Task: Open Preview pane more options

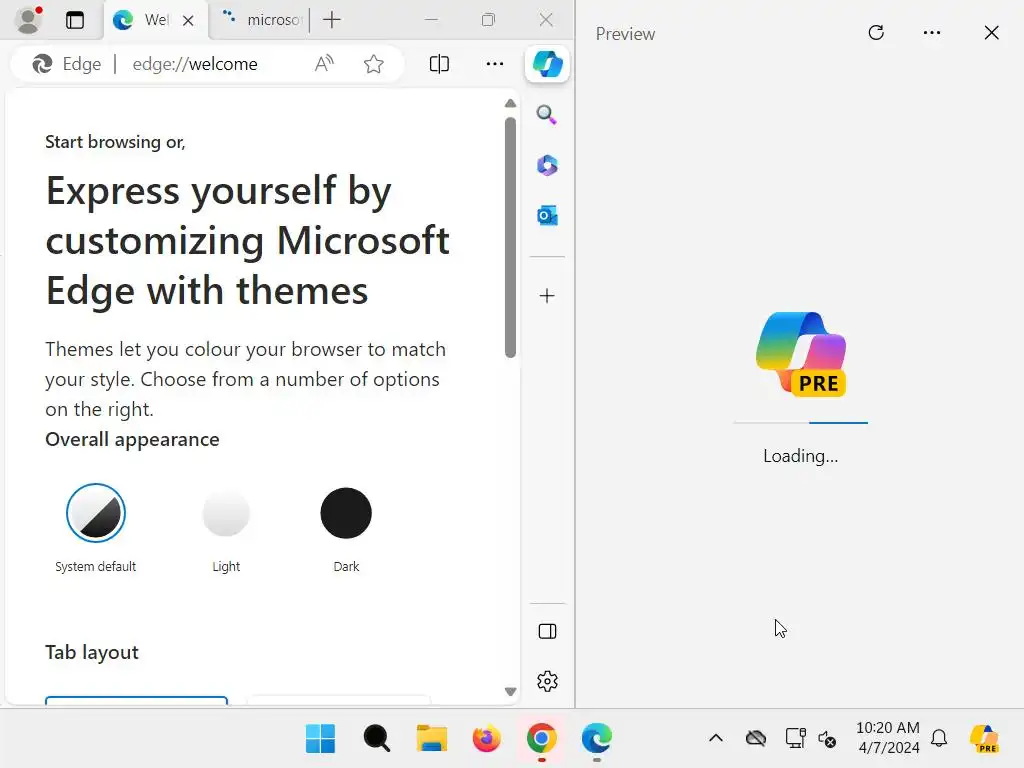Action: click(932, 33)
